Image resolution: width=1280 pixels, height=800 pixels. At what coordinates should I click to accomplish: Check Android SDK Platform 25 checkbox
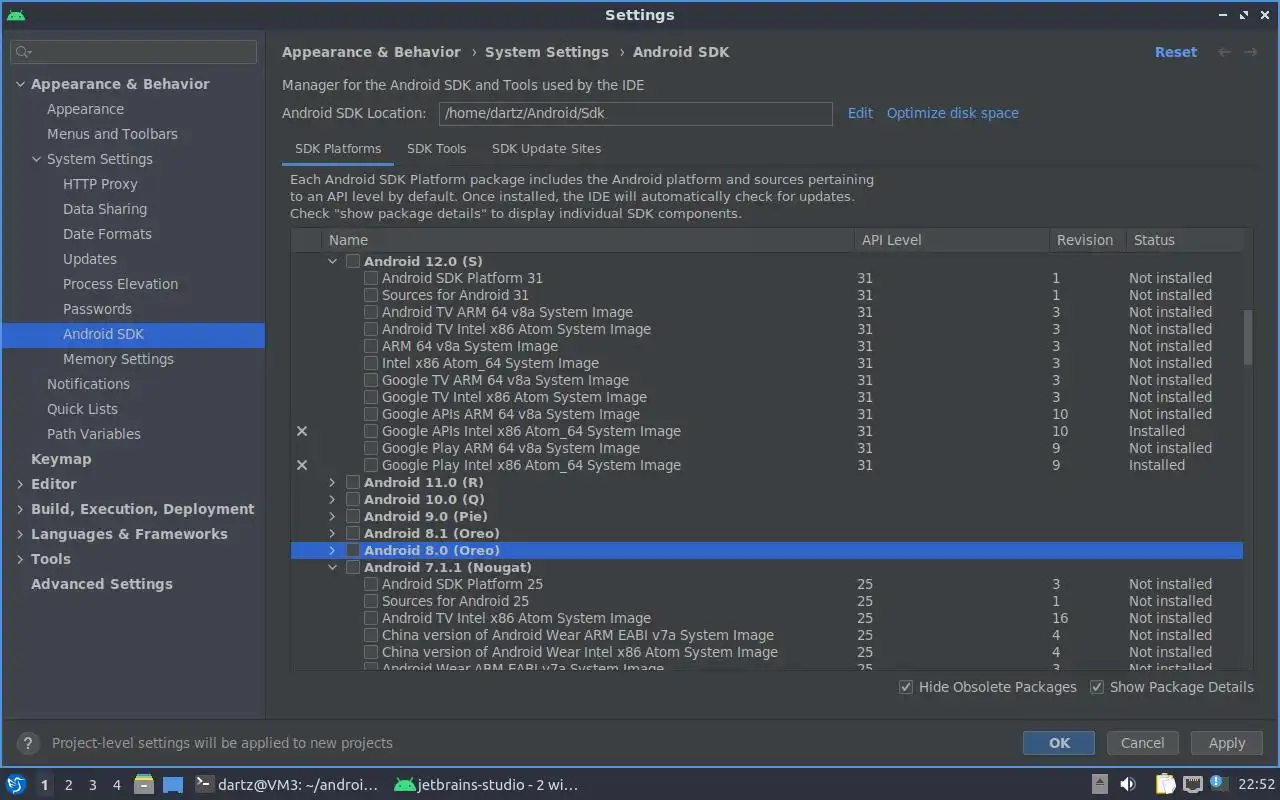point(371,584)
